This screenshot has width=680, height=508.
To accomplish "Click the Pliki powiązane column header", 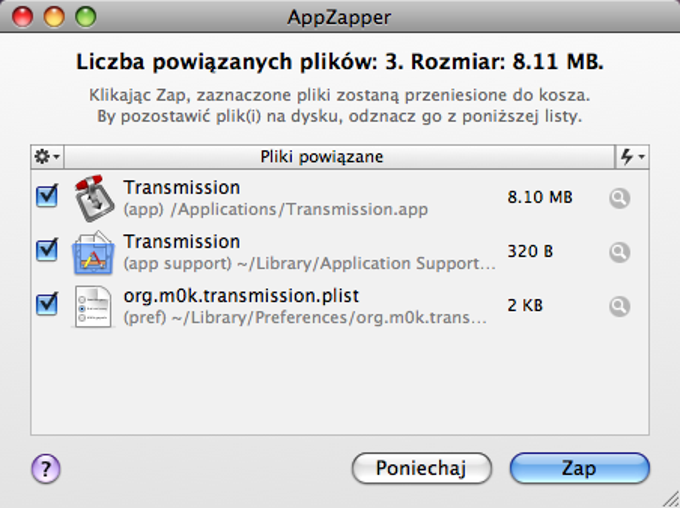I will point(321,157).
